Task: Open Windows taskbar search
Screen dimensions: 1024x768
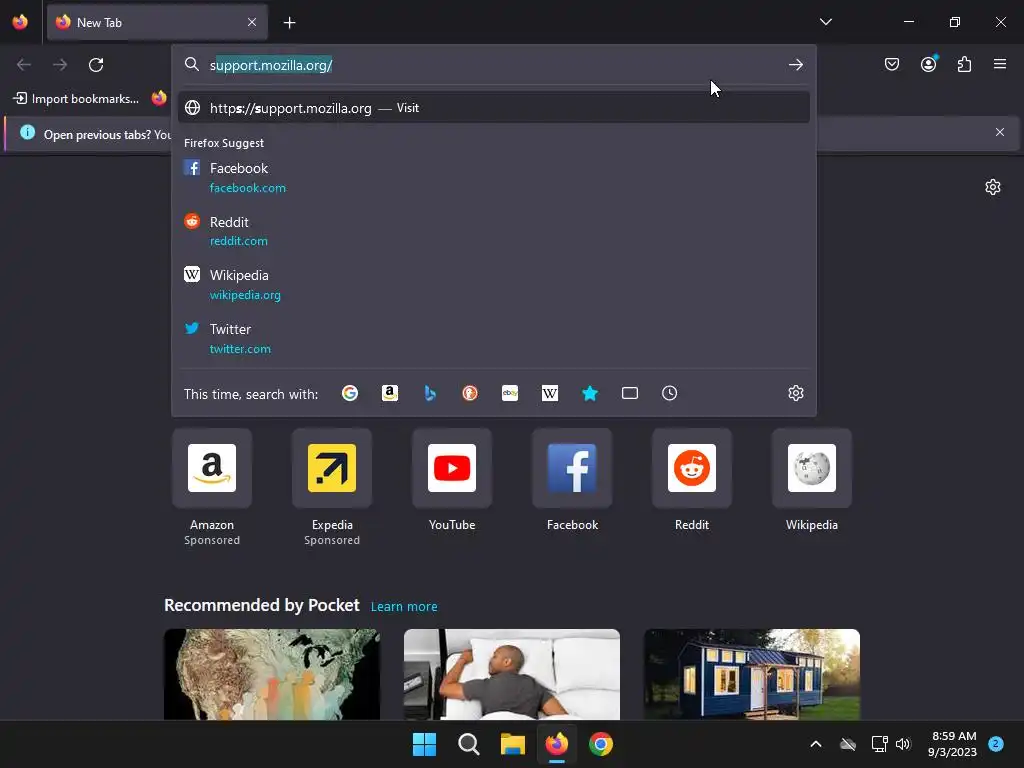Action: coord(469,744)
